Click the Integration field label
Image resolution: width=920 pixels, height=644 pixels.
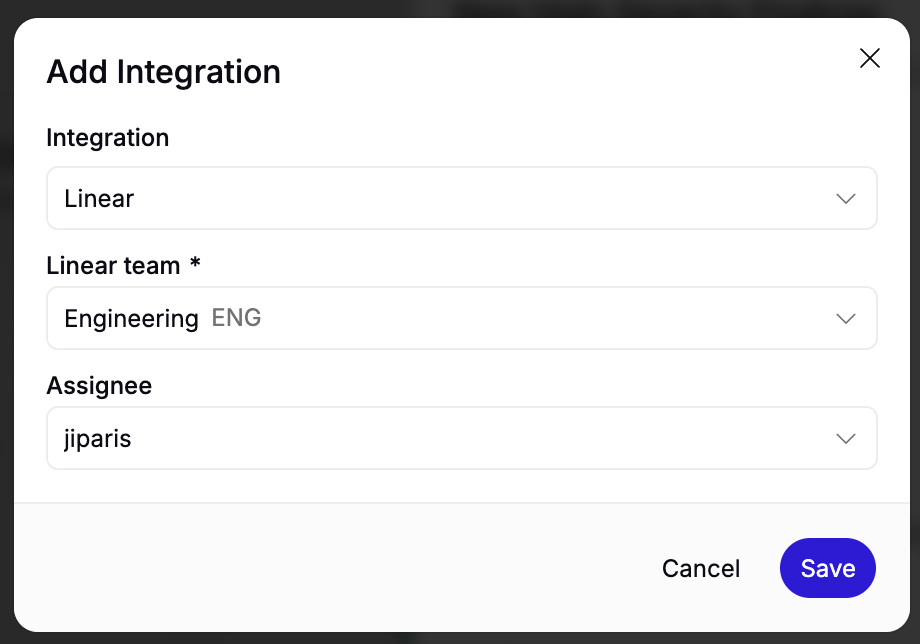coord(107,138)
